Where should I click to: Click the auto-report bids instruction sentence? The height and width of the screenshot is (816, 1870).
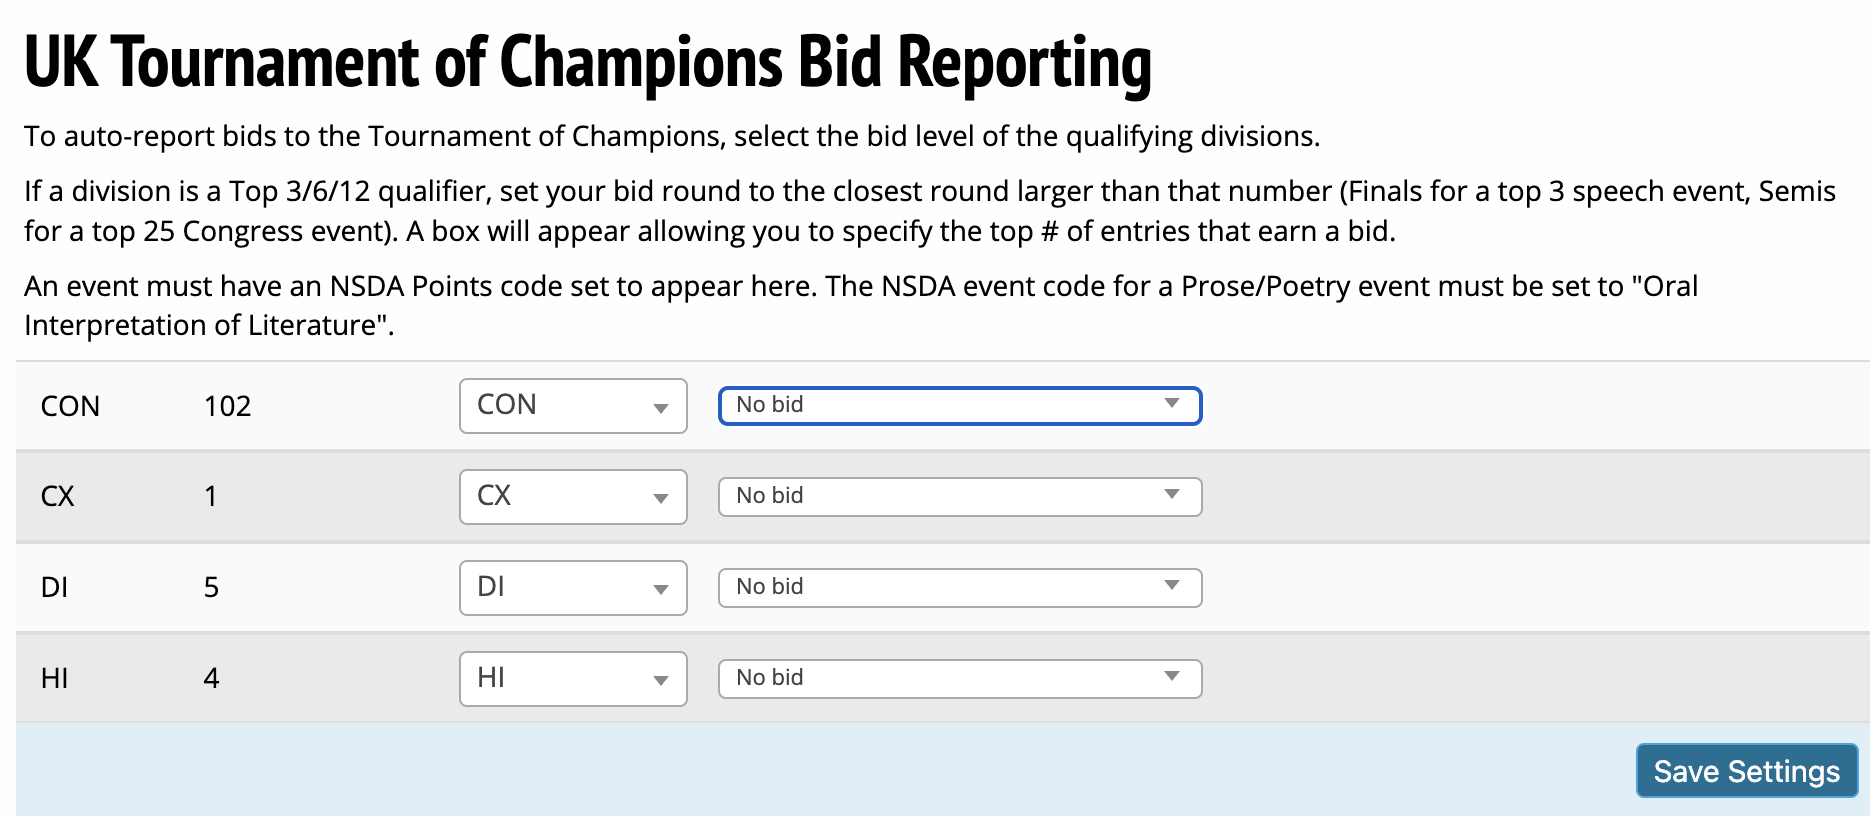pyautogui.click(x=671, y=137)
